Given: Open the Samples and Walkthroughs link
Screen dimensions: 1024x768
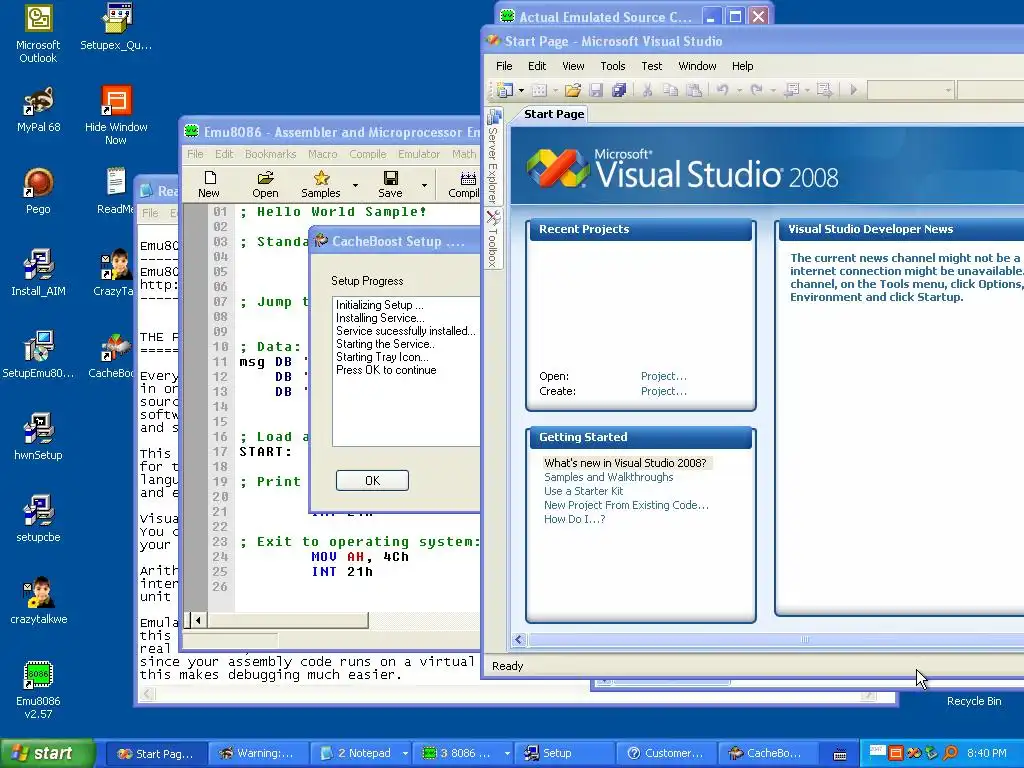Looking at the screenshot, I should tap(609, 477).
